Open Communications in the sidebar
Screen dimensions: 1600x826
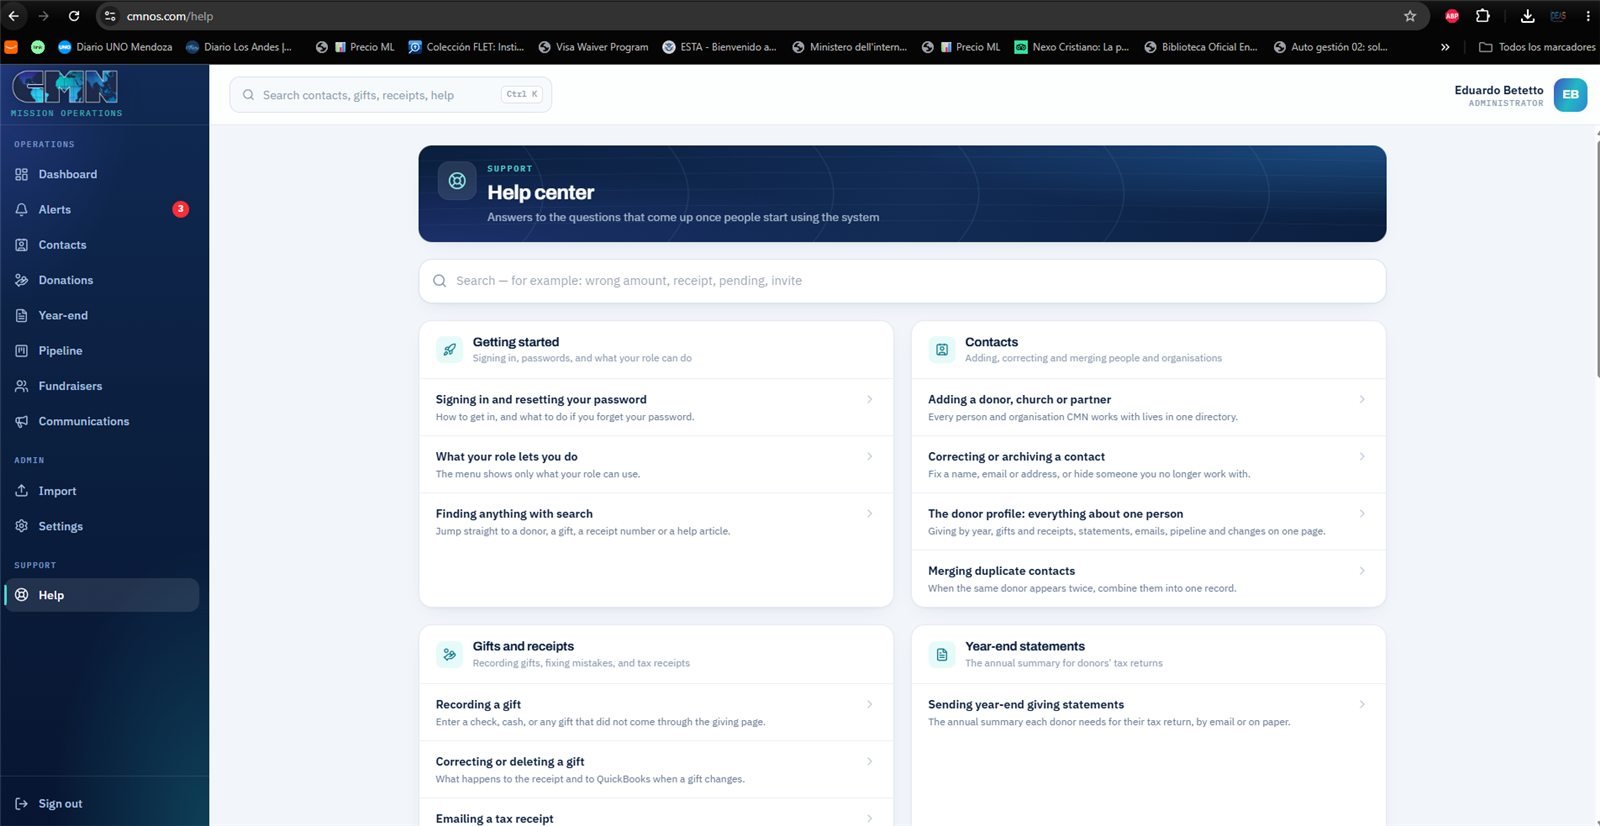click(102, 421)
